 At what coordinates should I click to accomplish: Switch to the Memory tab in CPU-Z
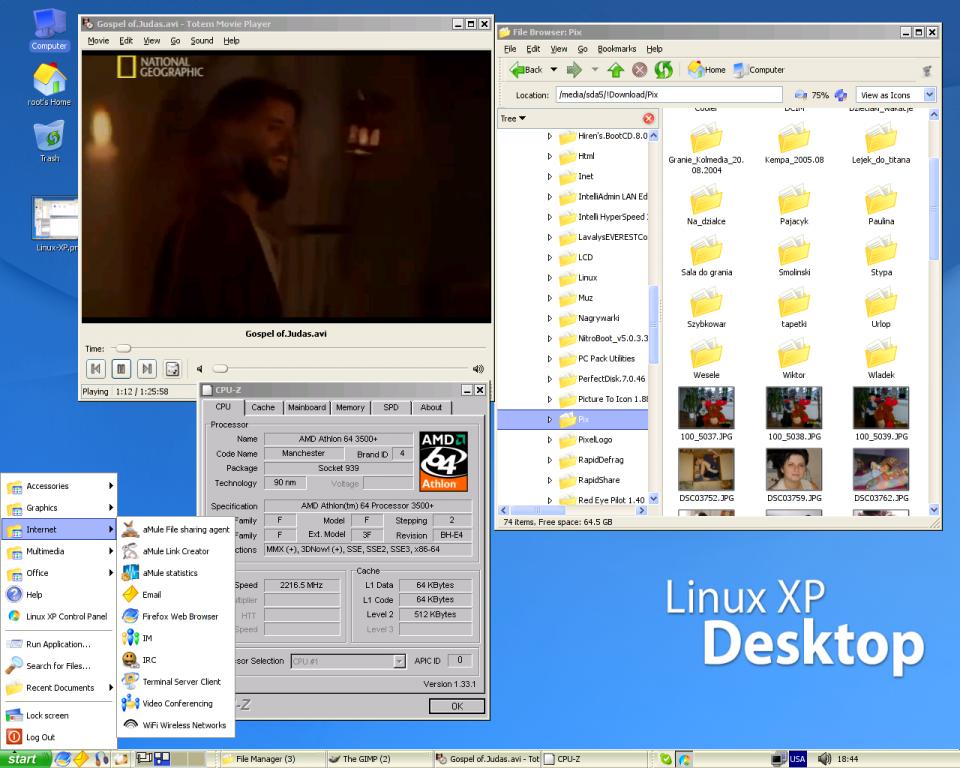[x=350, y=407]
